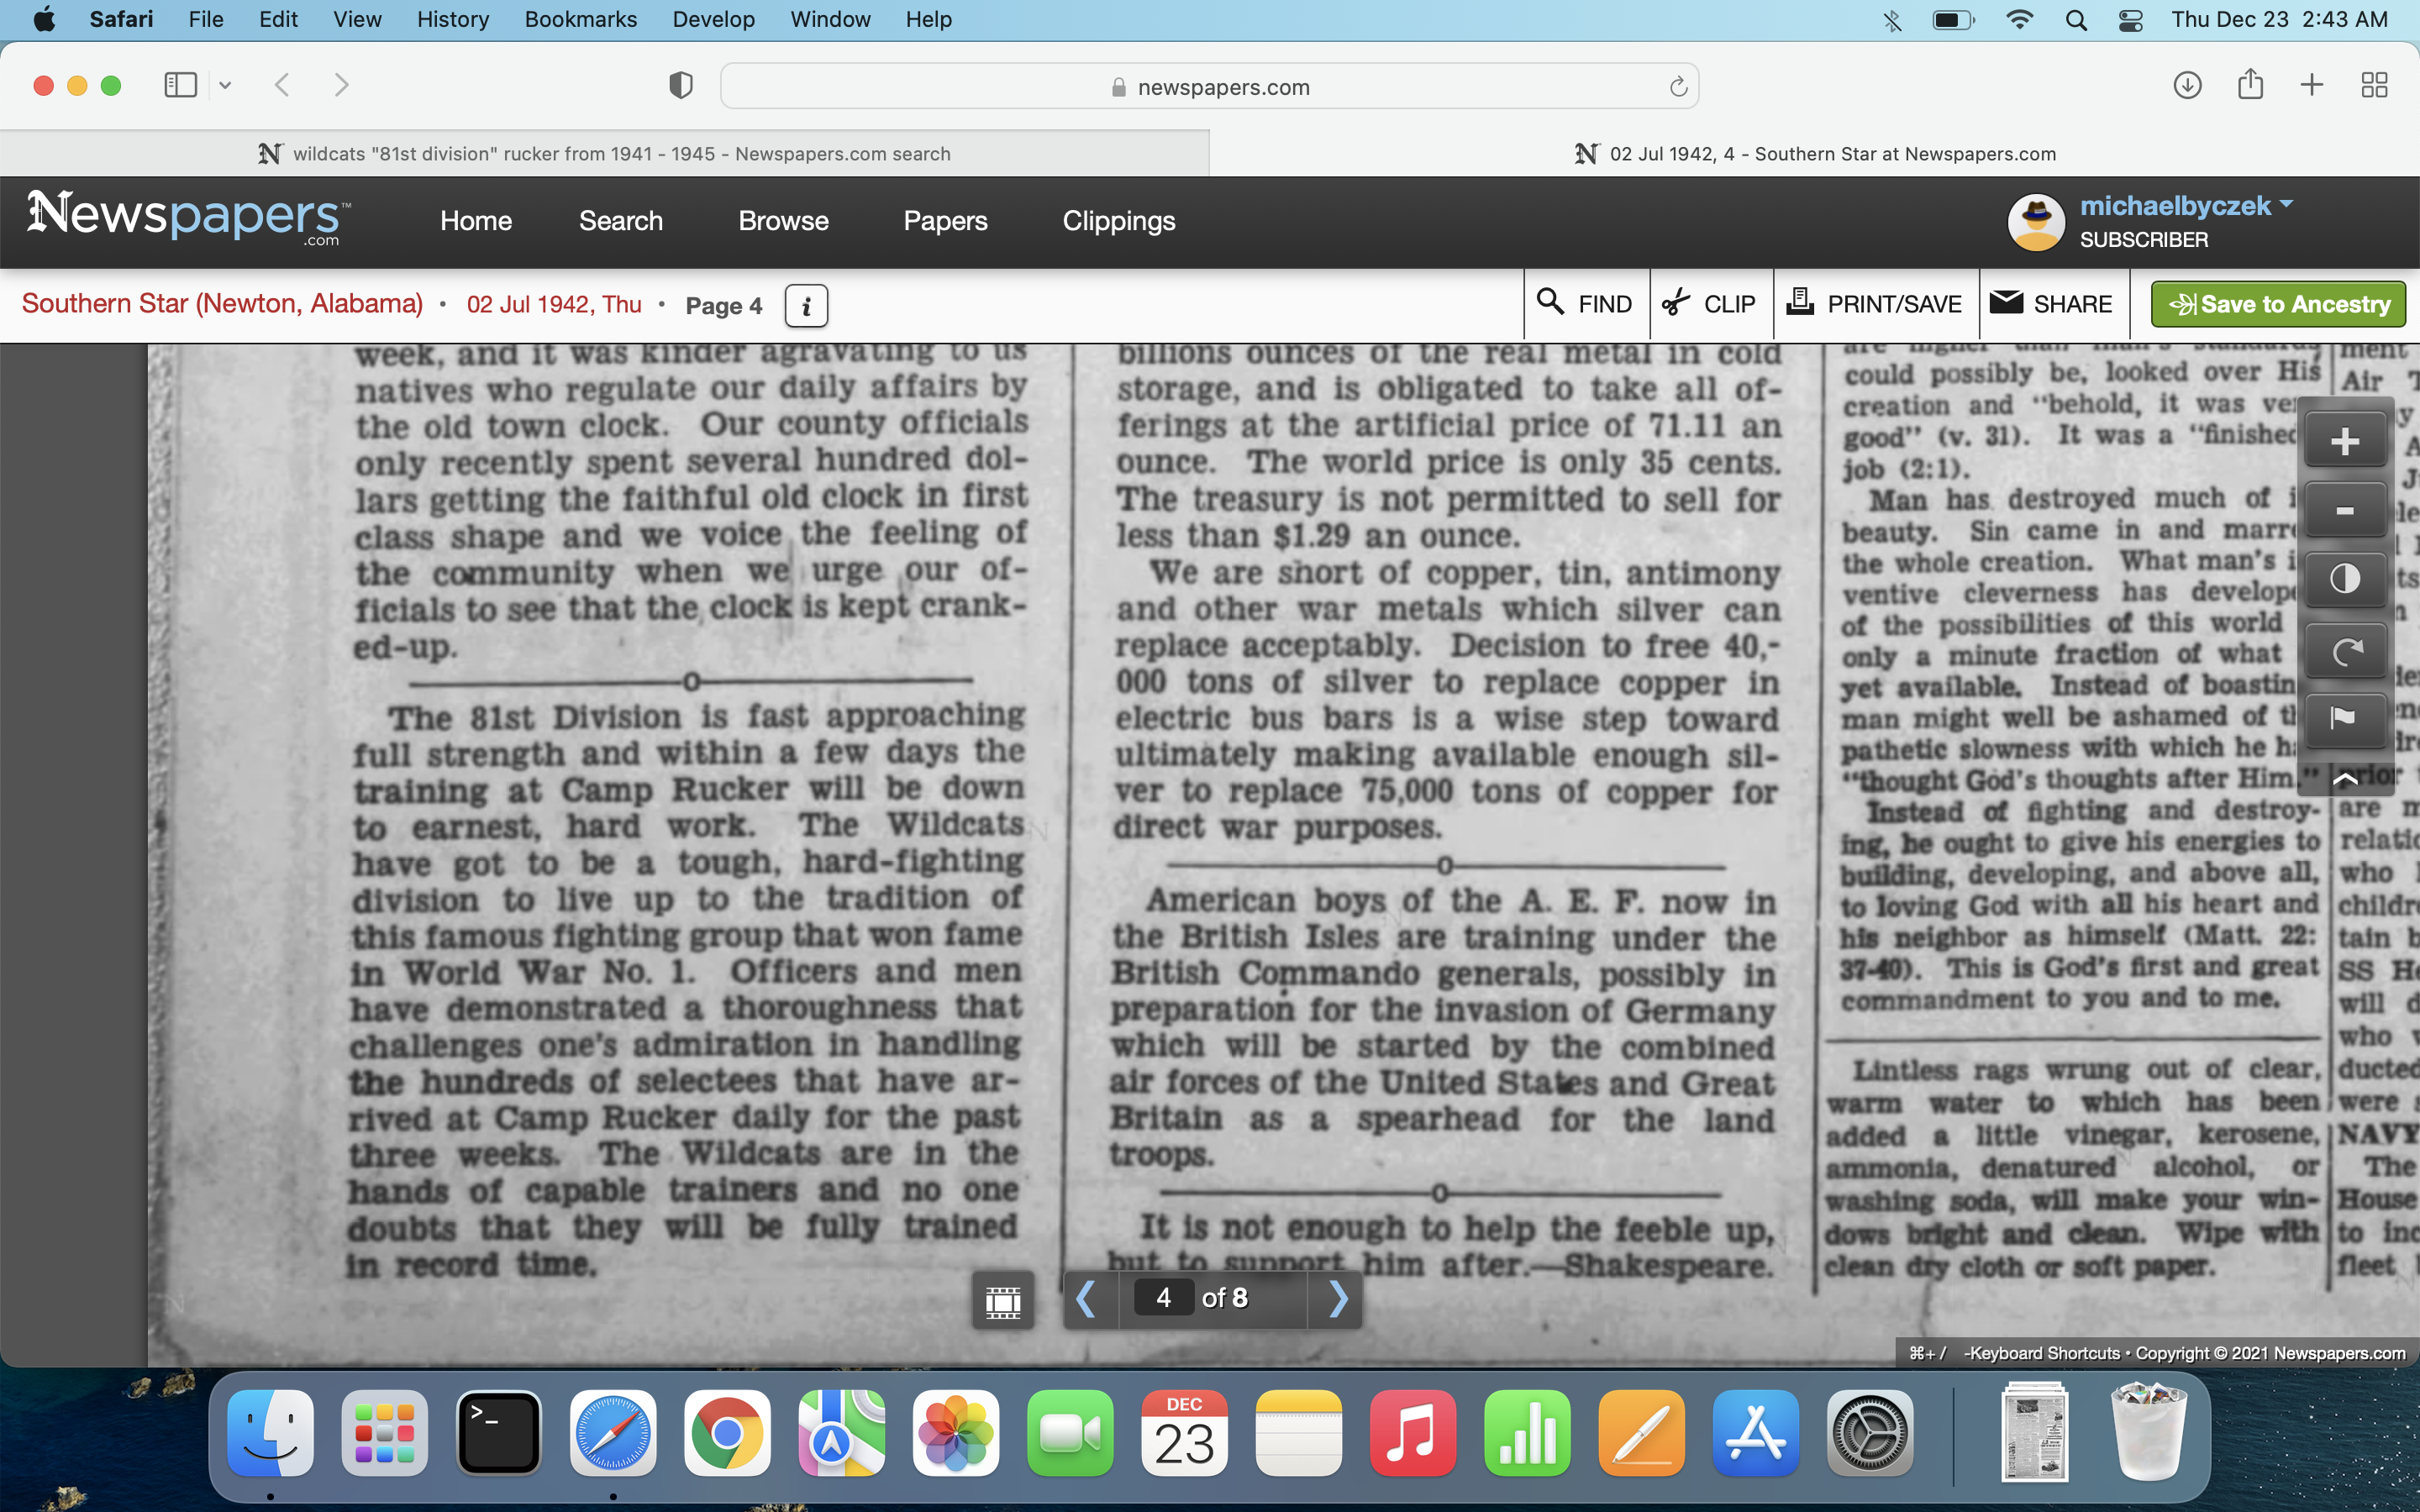Go to next newspaper page arrow
This screenshot has width=2420, height=1512.
tap(1338, 1299)
